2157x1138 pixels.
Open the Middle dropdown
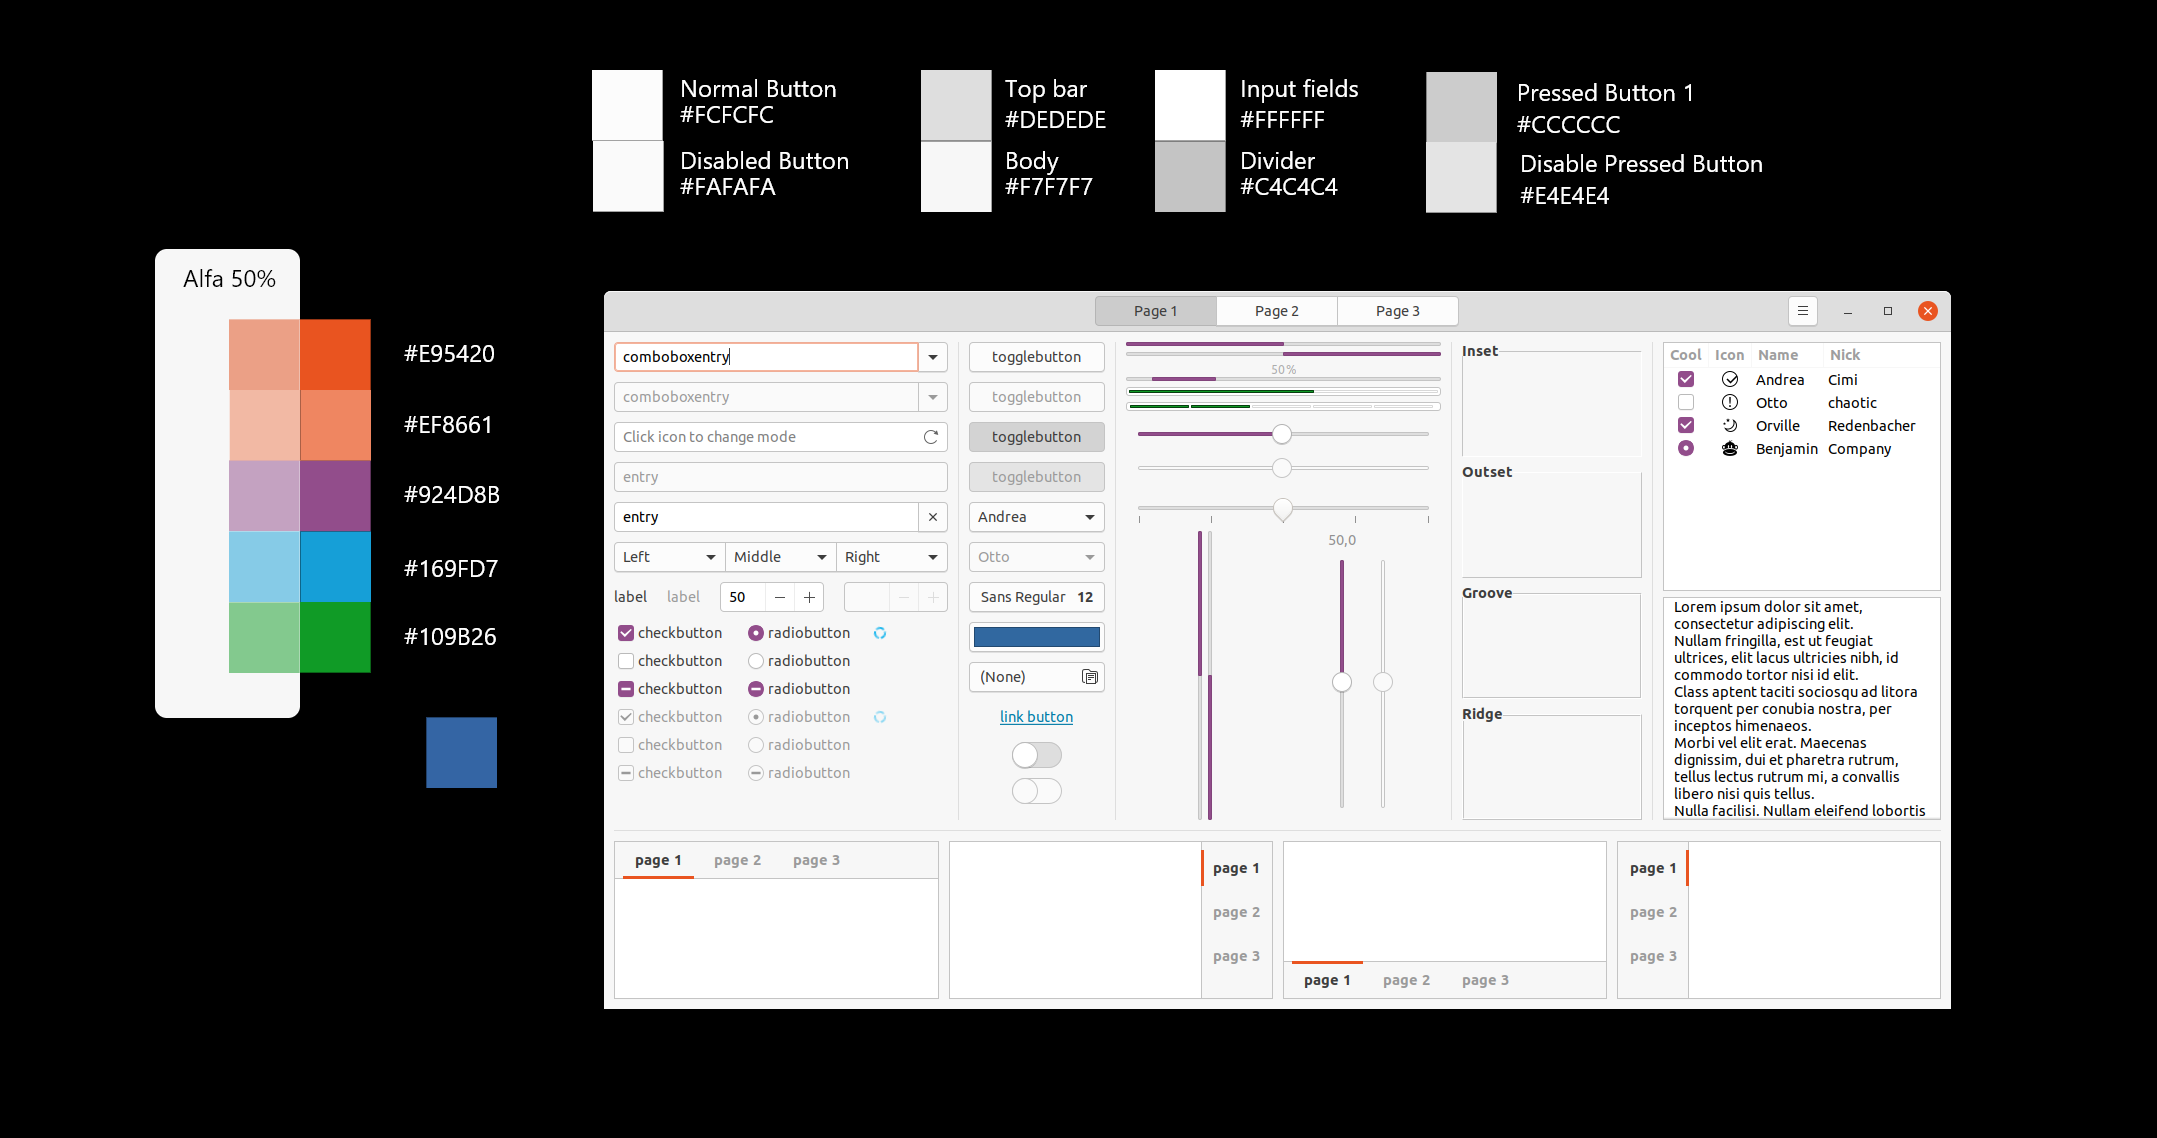click(x=780, y=557)
